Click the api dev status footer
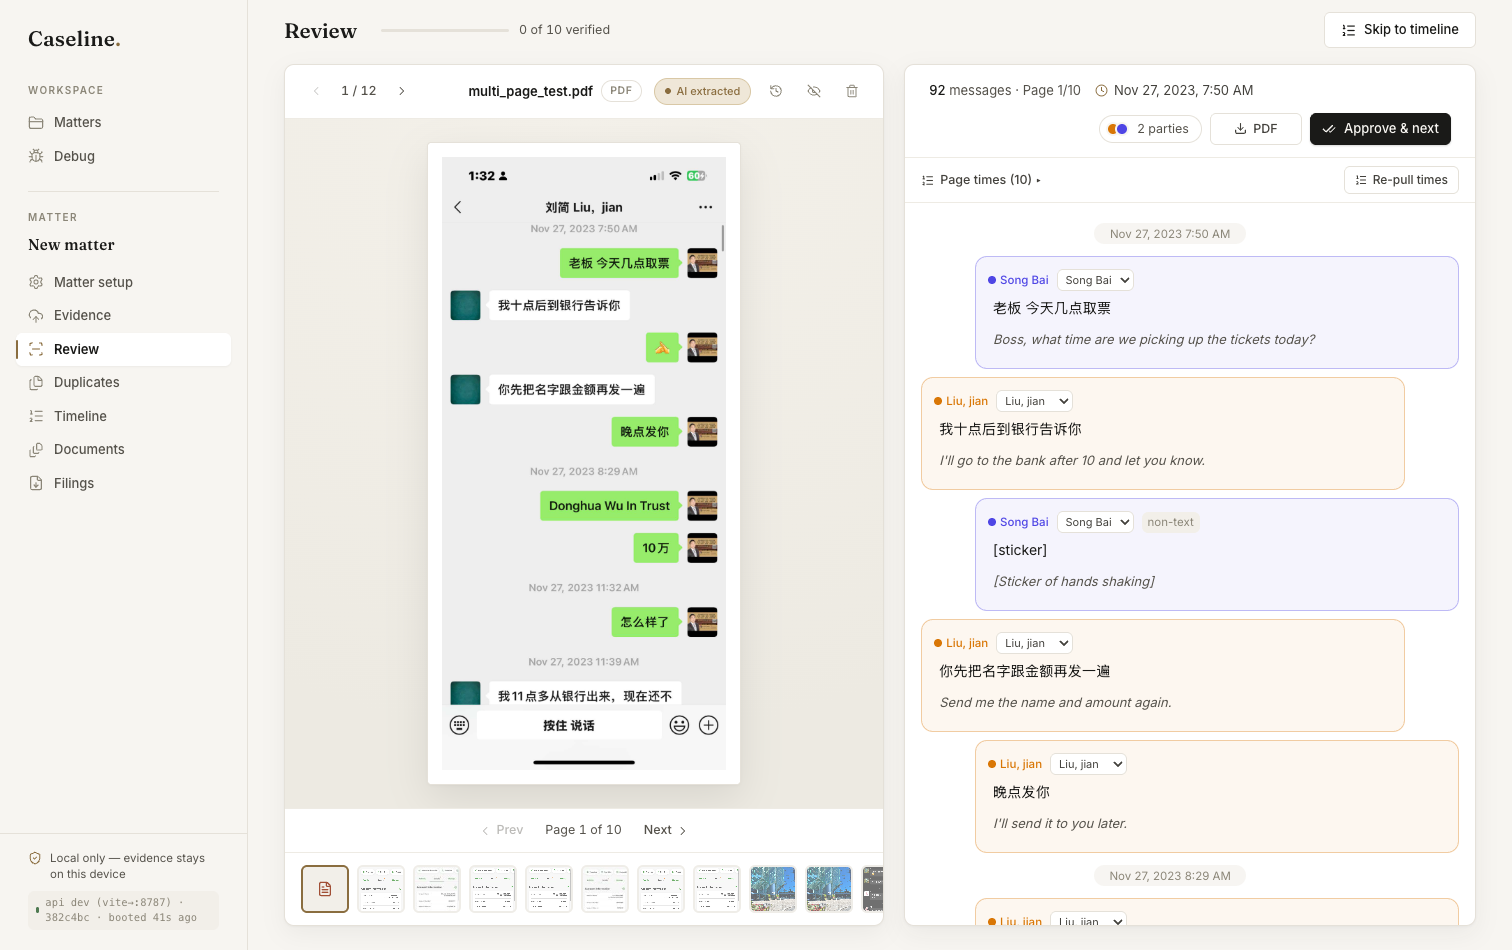Viewport: 1512px width, 950px height. [123, 910]
